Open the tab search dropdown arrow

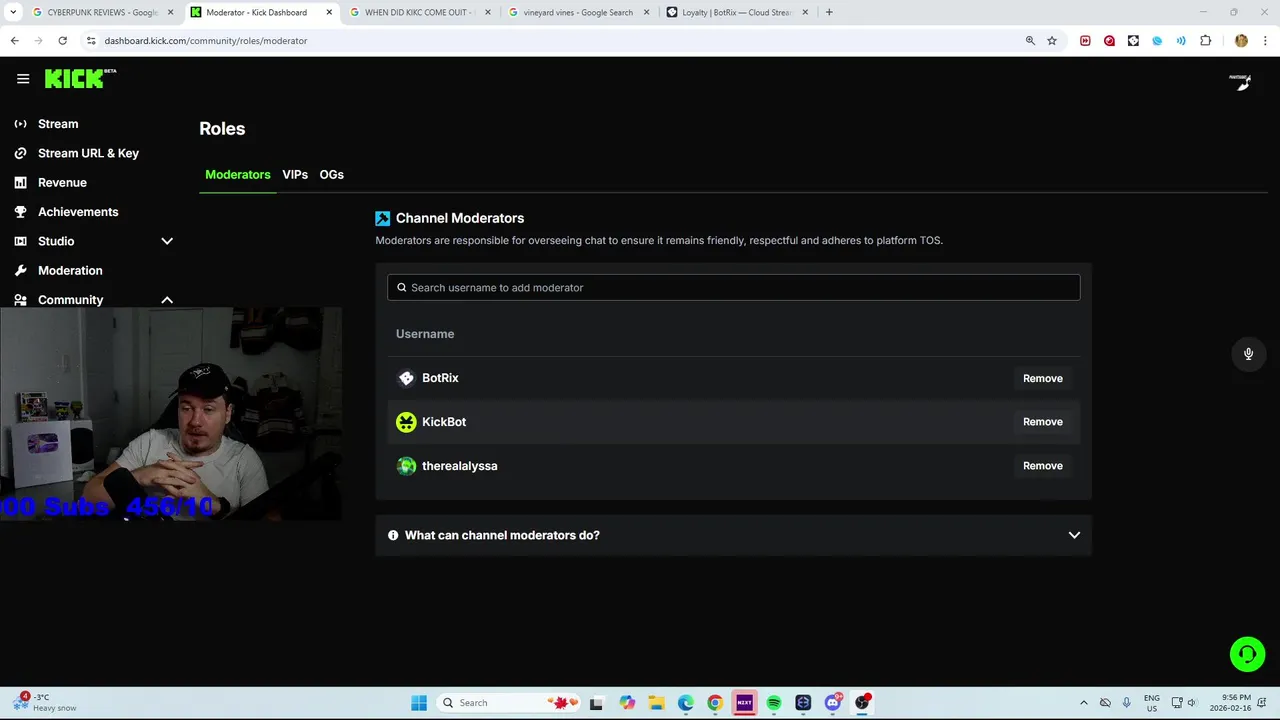(x=13, y=12)
